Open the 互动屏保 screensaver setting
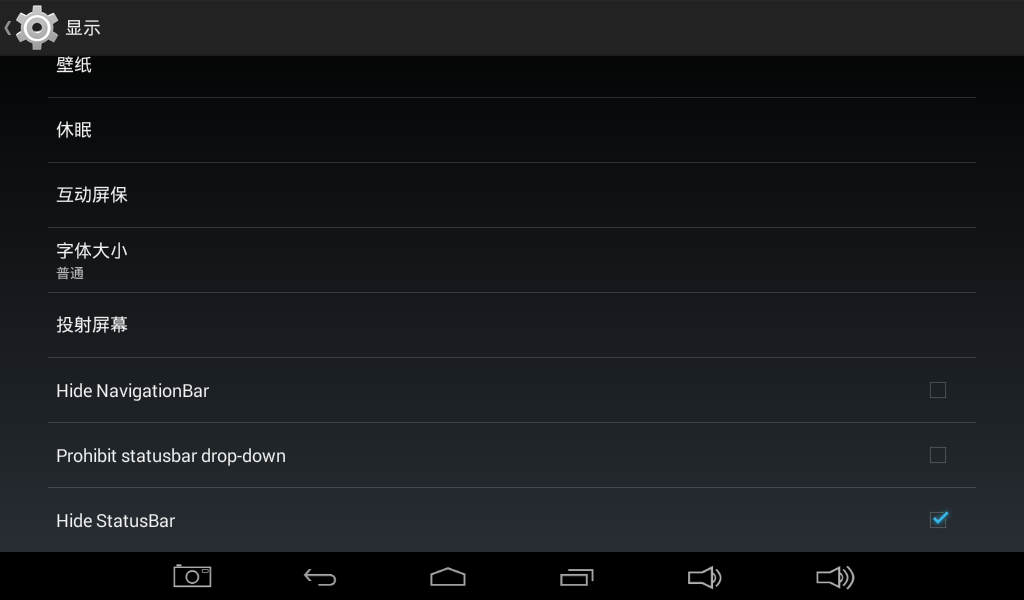 point(512,195)
